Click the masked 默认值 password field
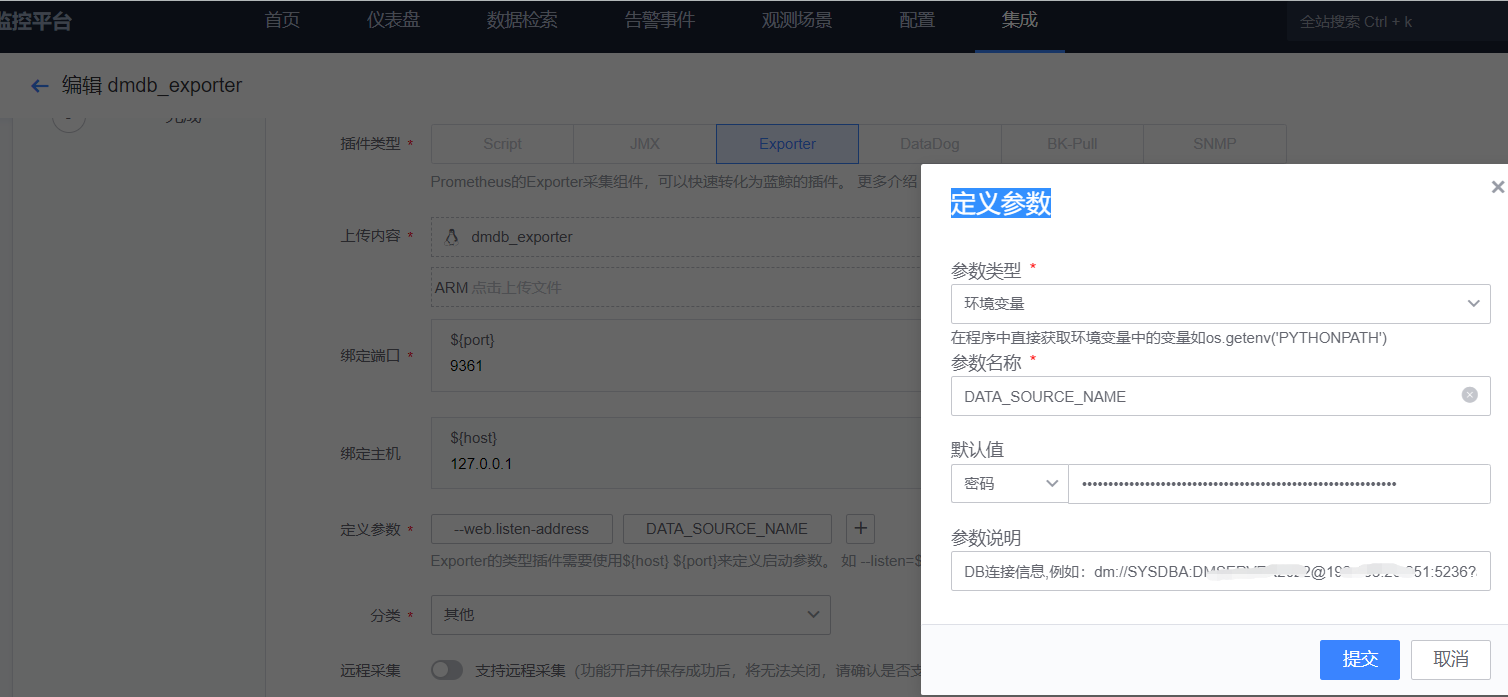 point(1280,483)
